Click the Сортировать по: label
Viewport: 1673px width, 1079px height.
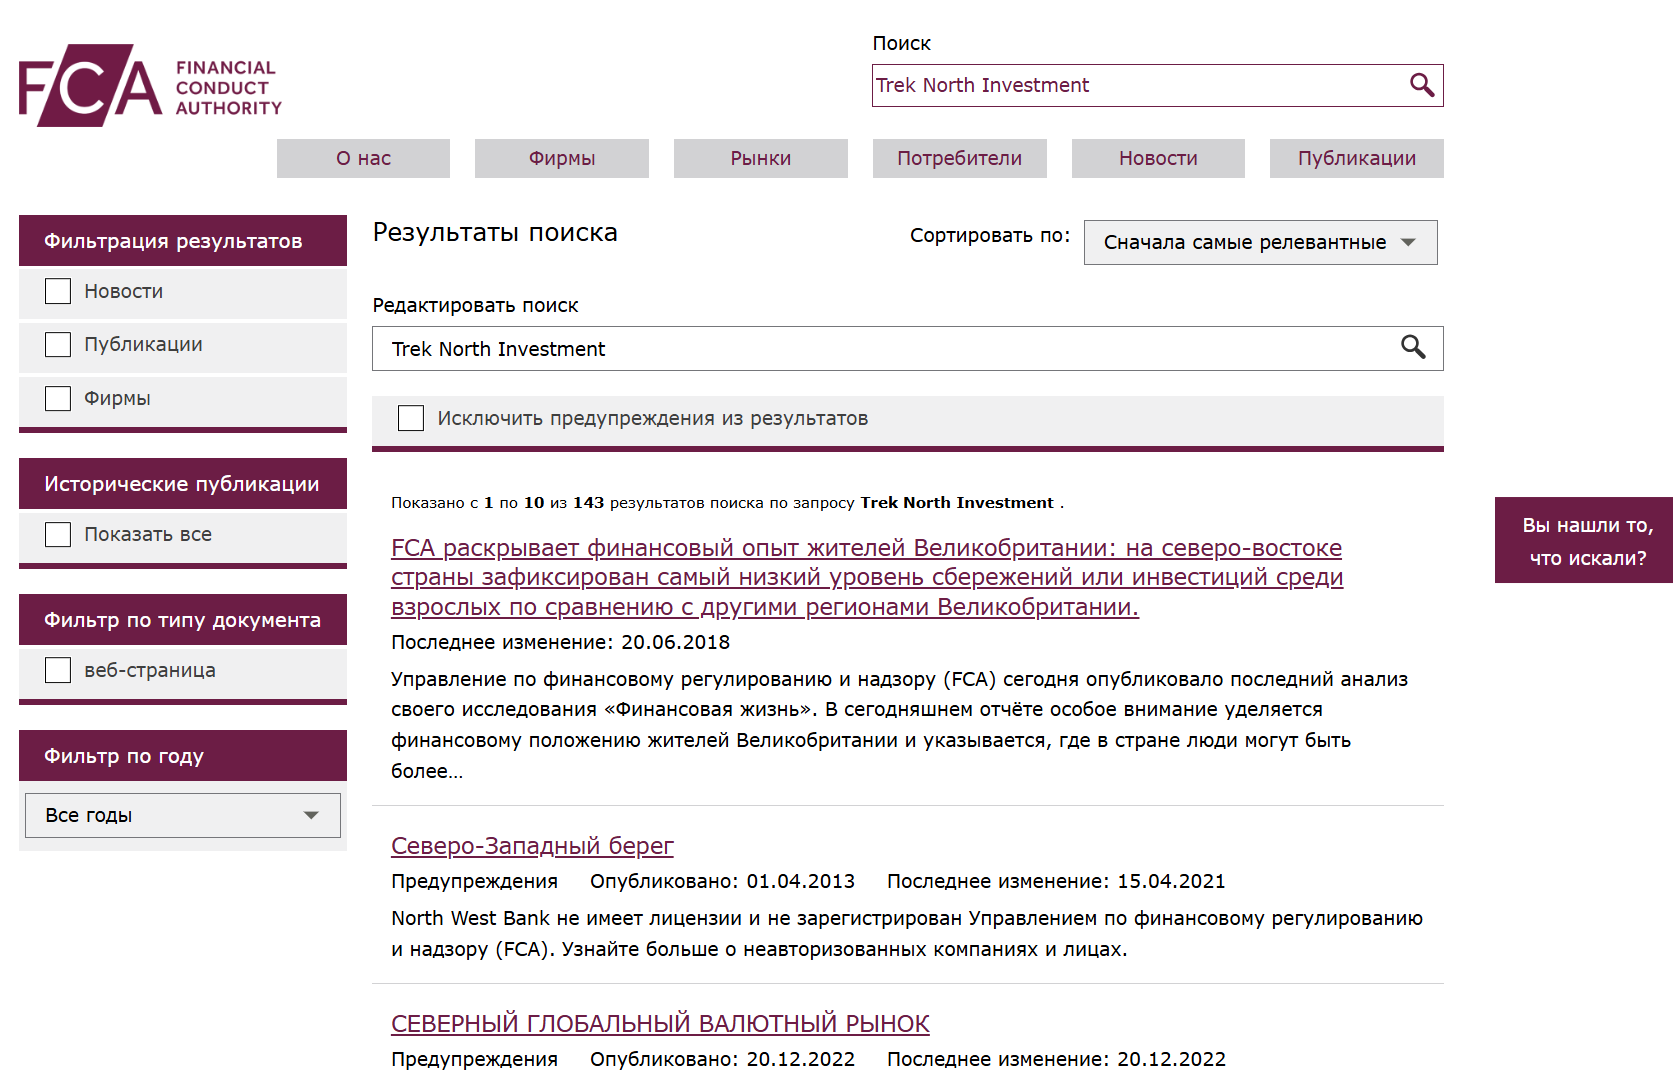pyautogui.click(x=990, y=235)
